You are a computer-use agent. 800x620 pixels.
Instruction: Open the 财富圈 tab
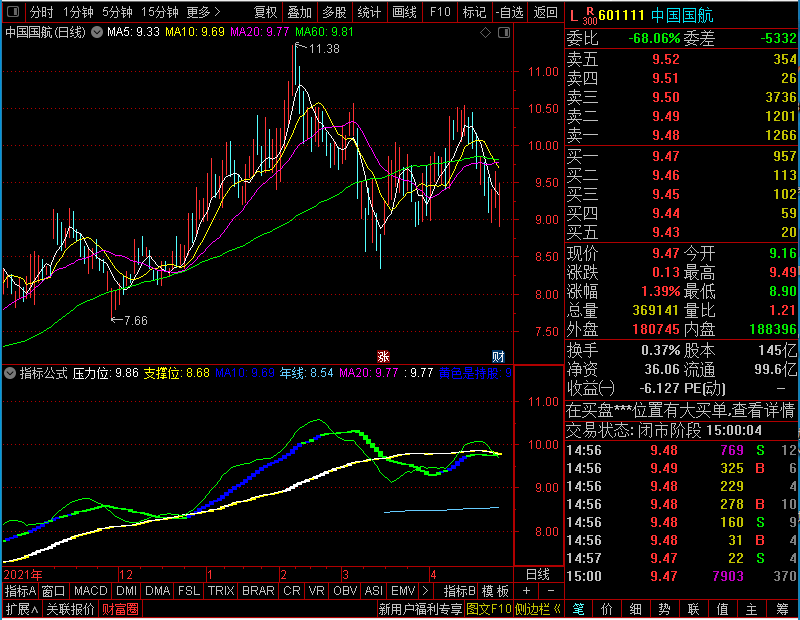120,609
